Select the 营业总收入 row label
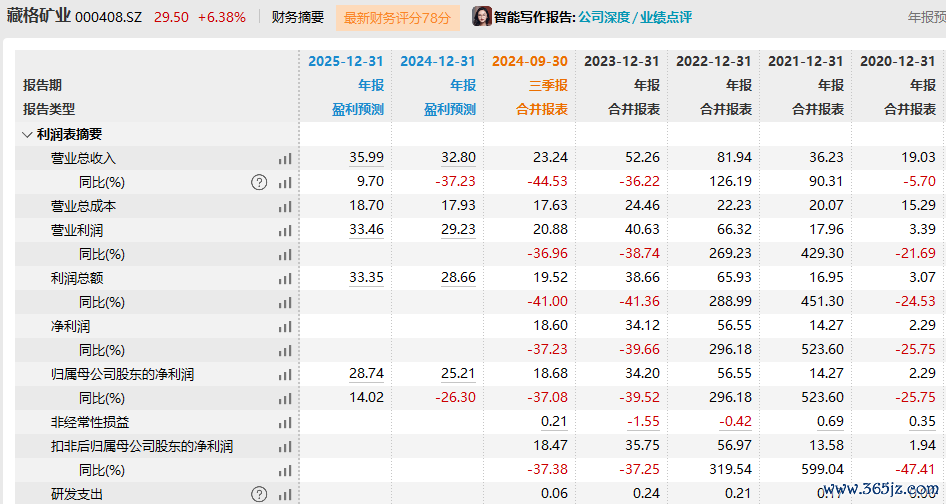 click(83, 159)
